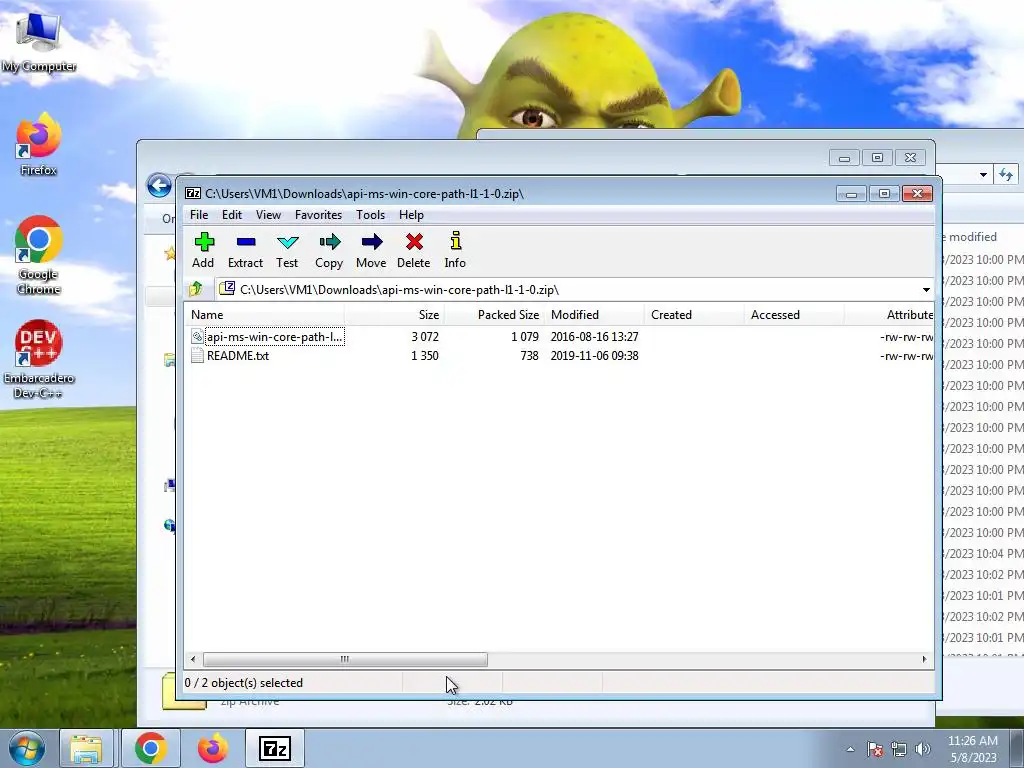Image resolution: width=1024 pixels, height=768 pixels.
Task: Click the Copy toolbar icon
Action: [x=329, y=250]
